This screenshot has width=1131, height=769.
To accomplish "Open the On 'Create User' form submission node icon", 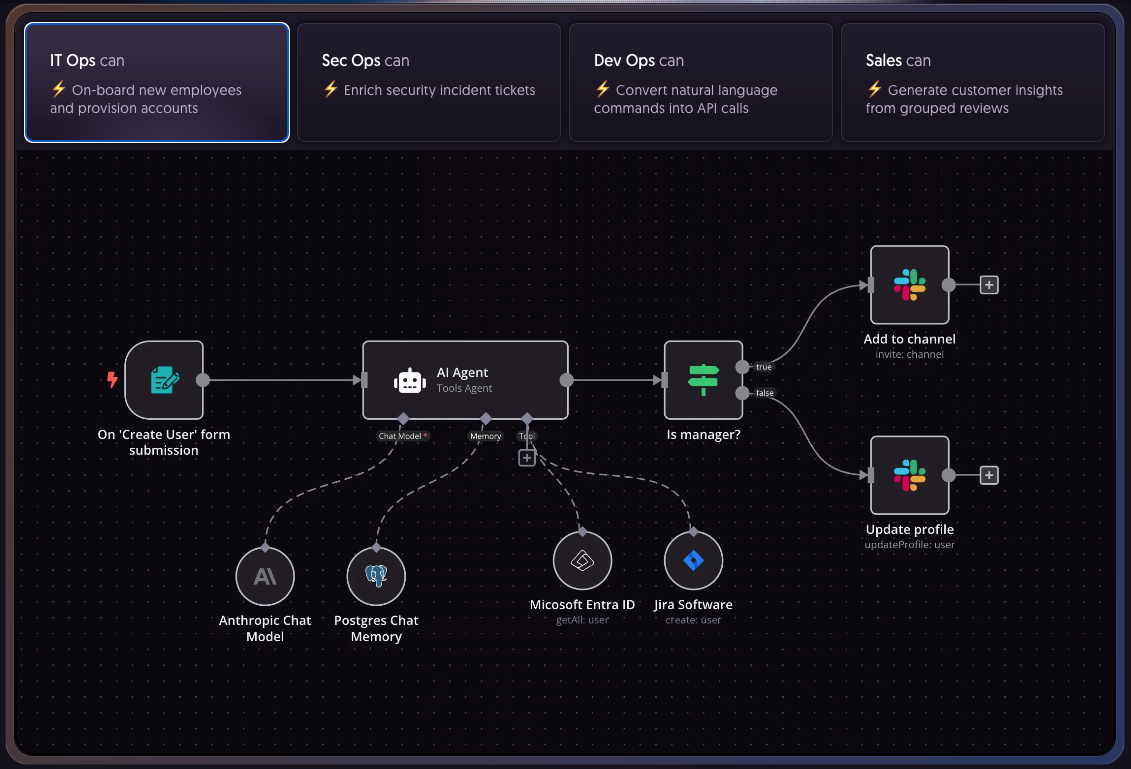I will pos(165,380).
